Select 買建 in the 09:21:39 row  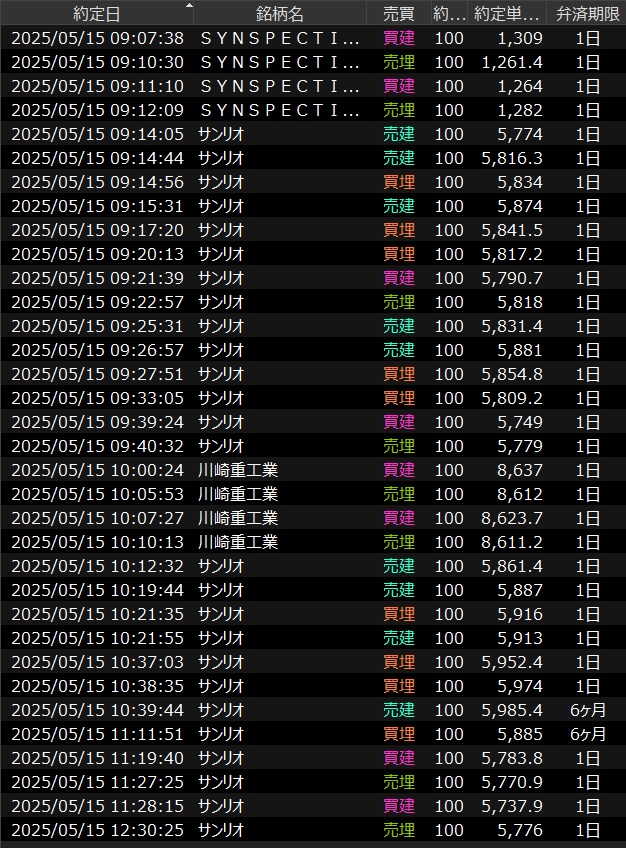click(x=398, y=278)
